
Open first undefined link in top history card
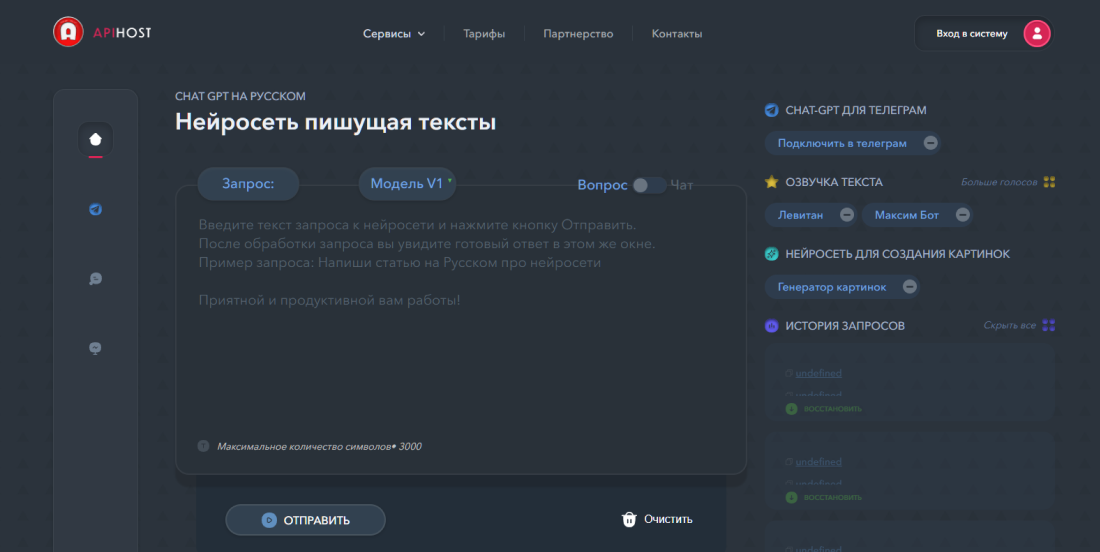[818, 373]
